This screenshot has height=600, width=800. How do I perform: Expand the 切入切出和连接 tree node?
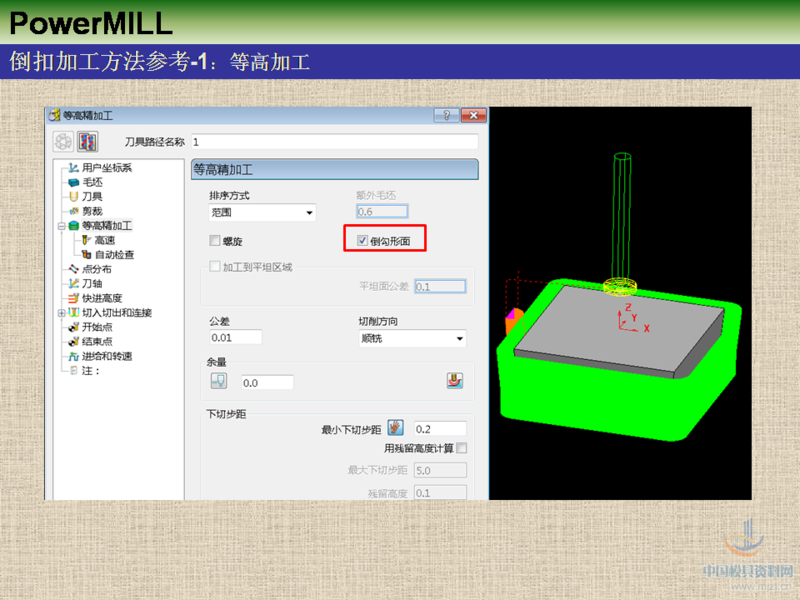pyautogui.click(x=62, y=313)
